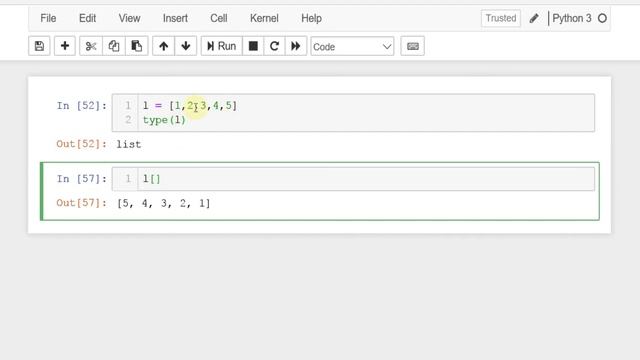Click the kernel idle circle indicator
This screenshot has height=360, width=640.
[602, 18]
